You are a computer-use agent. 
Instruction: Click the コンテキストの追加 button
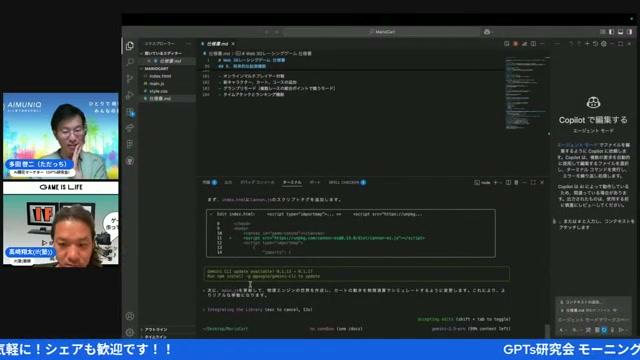coord(582,302)
